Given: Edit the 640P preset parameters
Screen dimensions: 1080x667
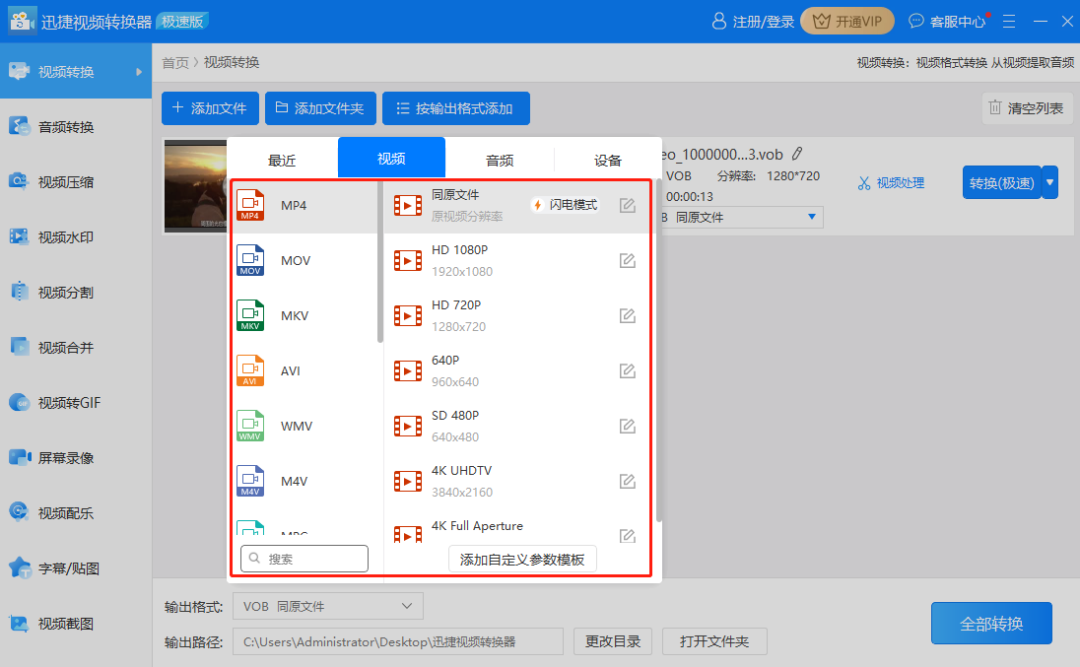Looking at the screenshot, I should (627, 371).
